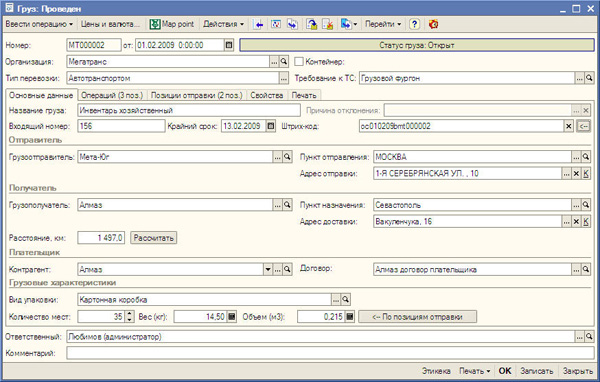
Task: Open the Печать dropdown at the bottom
Action: click(x=474, y=371)
